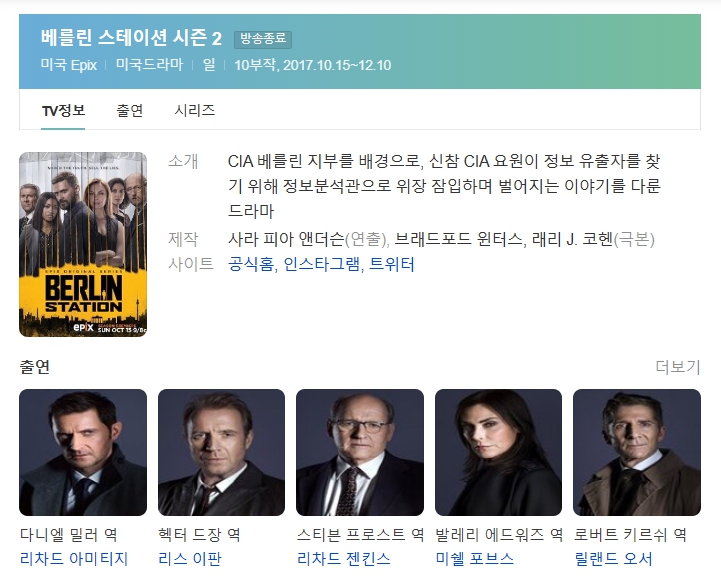Switch to the 출연 tab
Image resolution: width=721 pixels, height=580 pixels.
[x=130, y=110]
